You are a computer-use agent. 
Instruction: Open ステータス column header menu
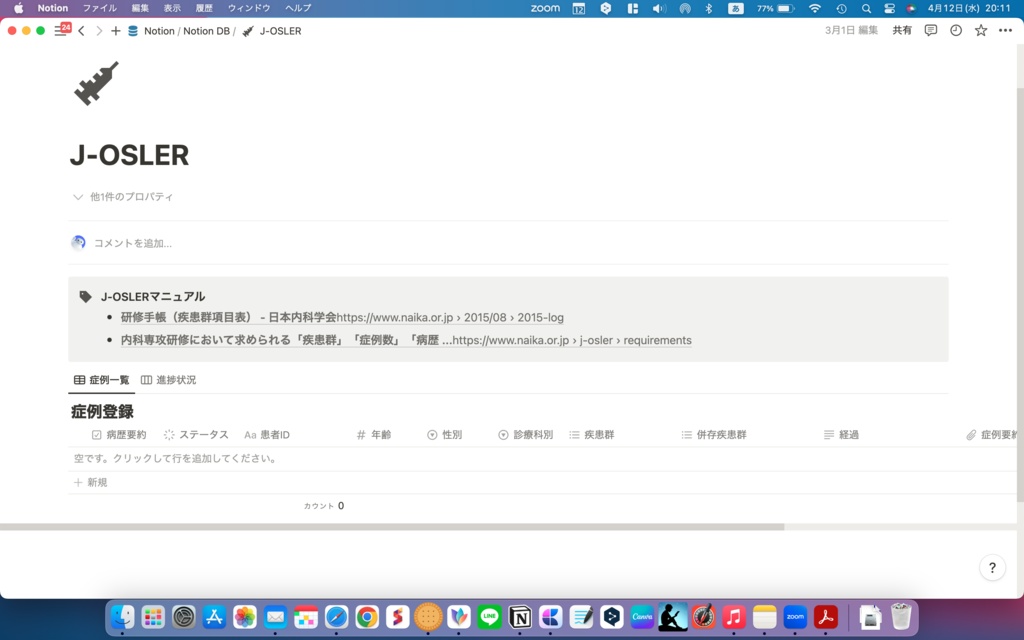pos(196,435)
